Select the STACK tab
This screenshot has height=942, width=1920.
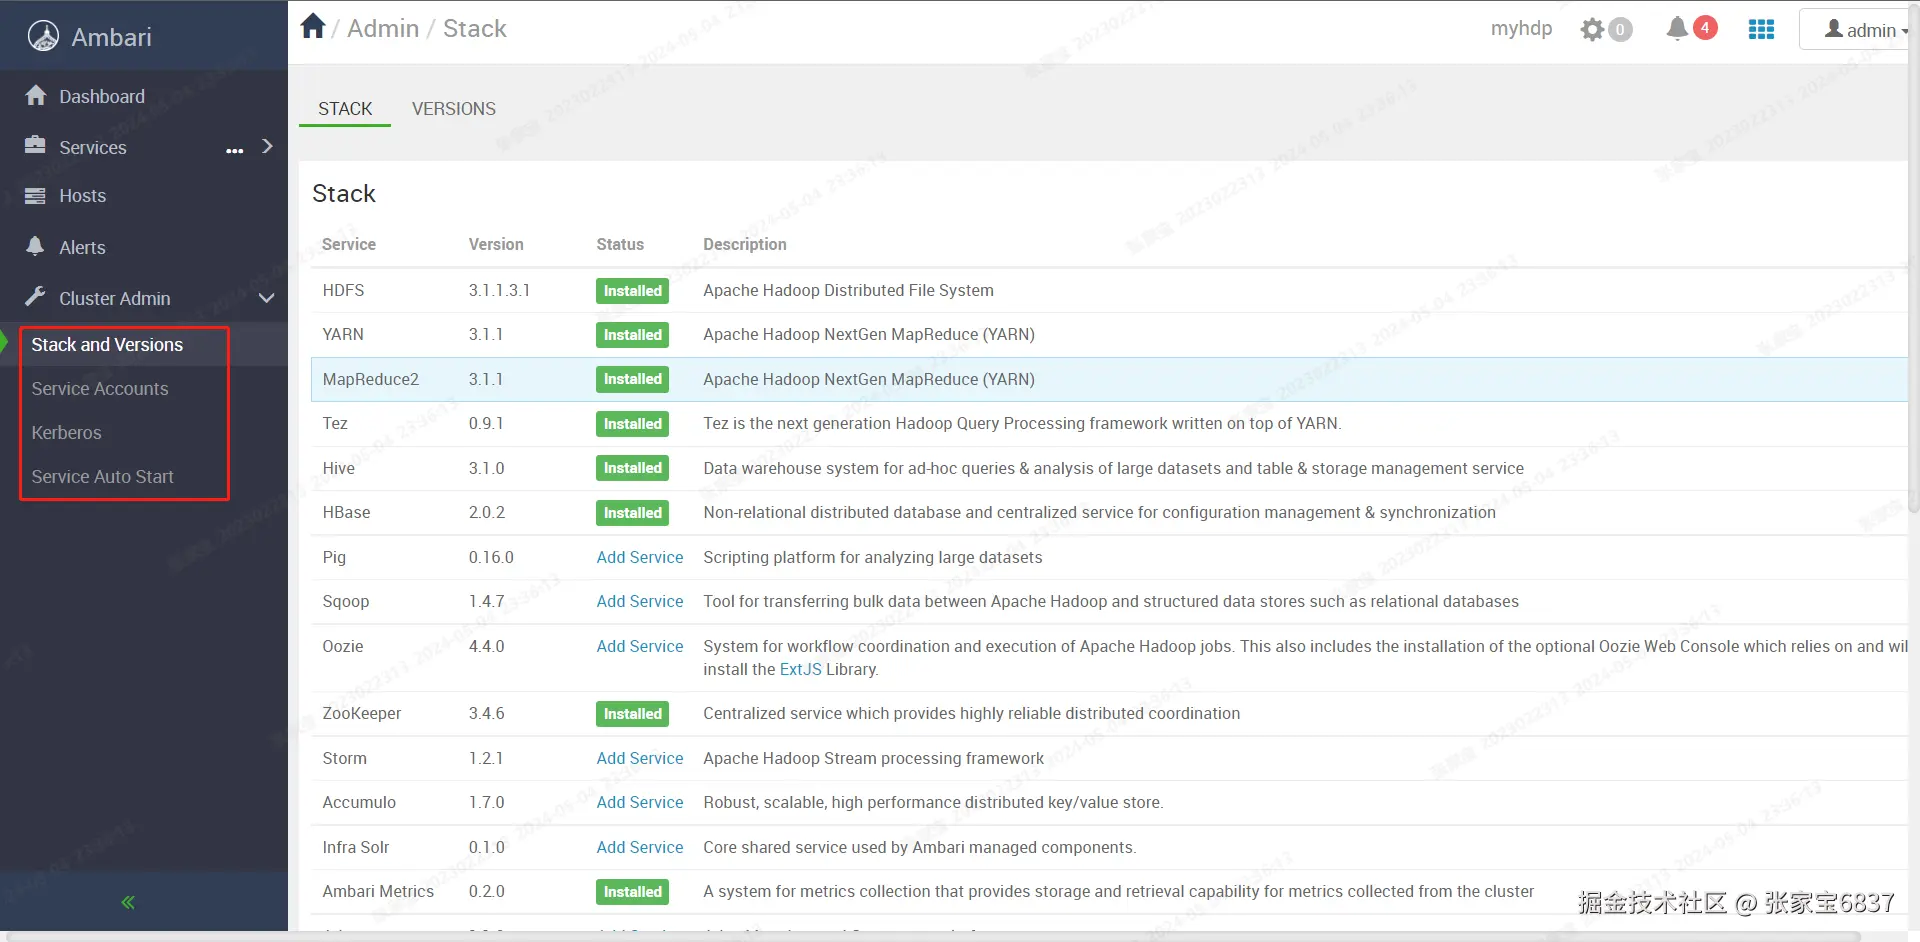(345, 109)
